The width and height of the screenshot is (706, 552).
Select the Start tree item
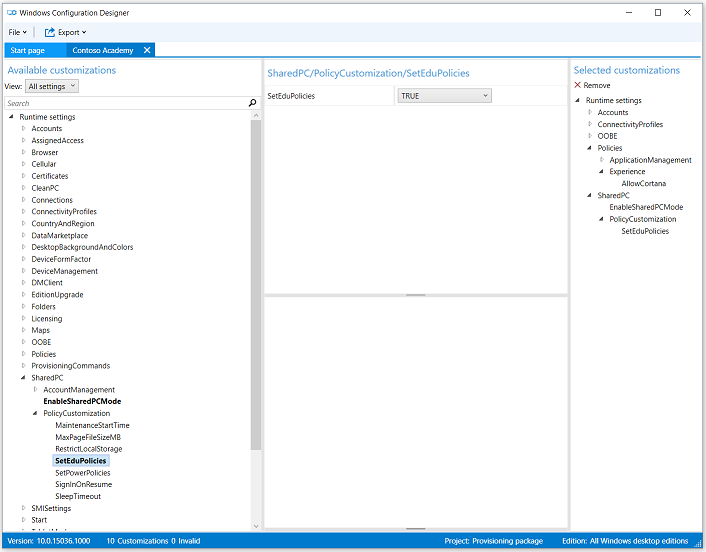39,520
